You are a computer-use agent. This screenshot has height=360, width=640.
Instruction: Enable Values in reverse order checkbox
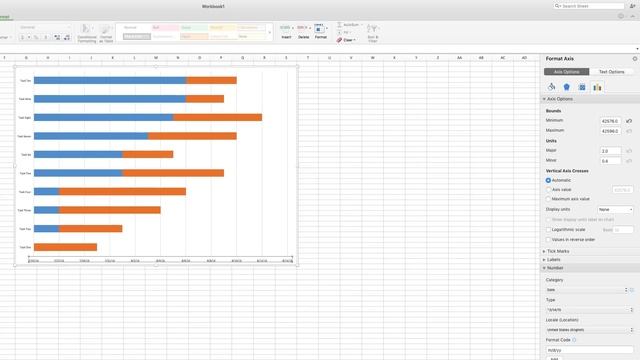coord(548,240)
